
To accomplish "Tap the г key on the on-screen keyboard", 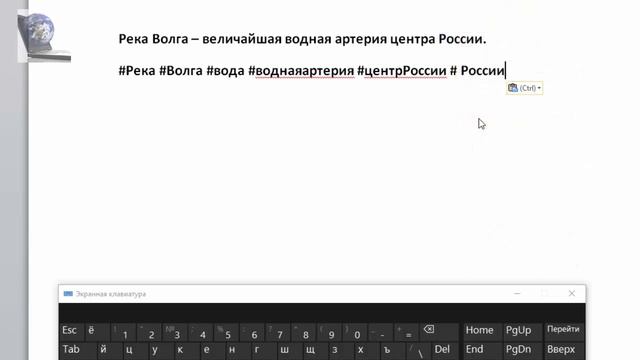I will pyautogui.click(x=264, y=351).
